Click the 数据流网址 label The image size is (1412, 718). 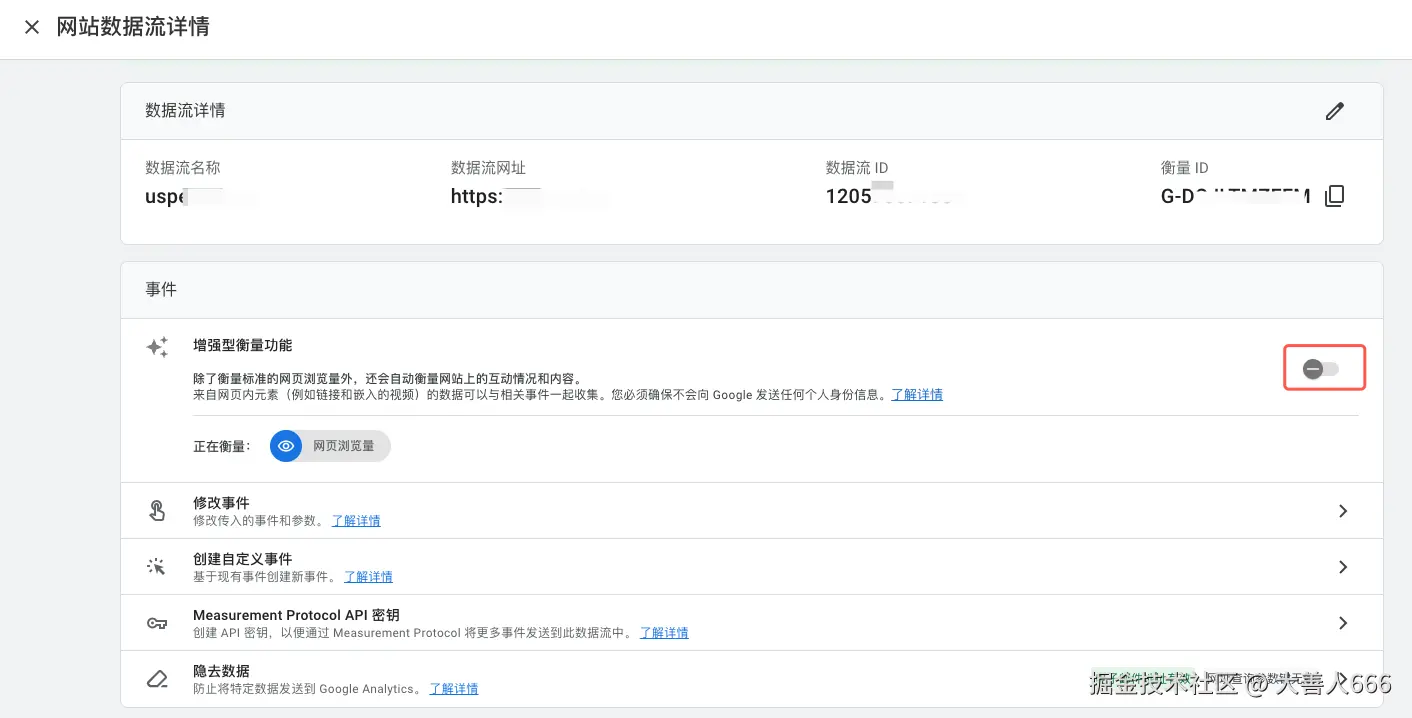coord(488,168)
